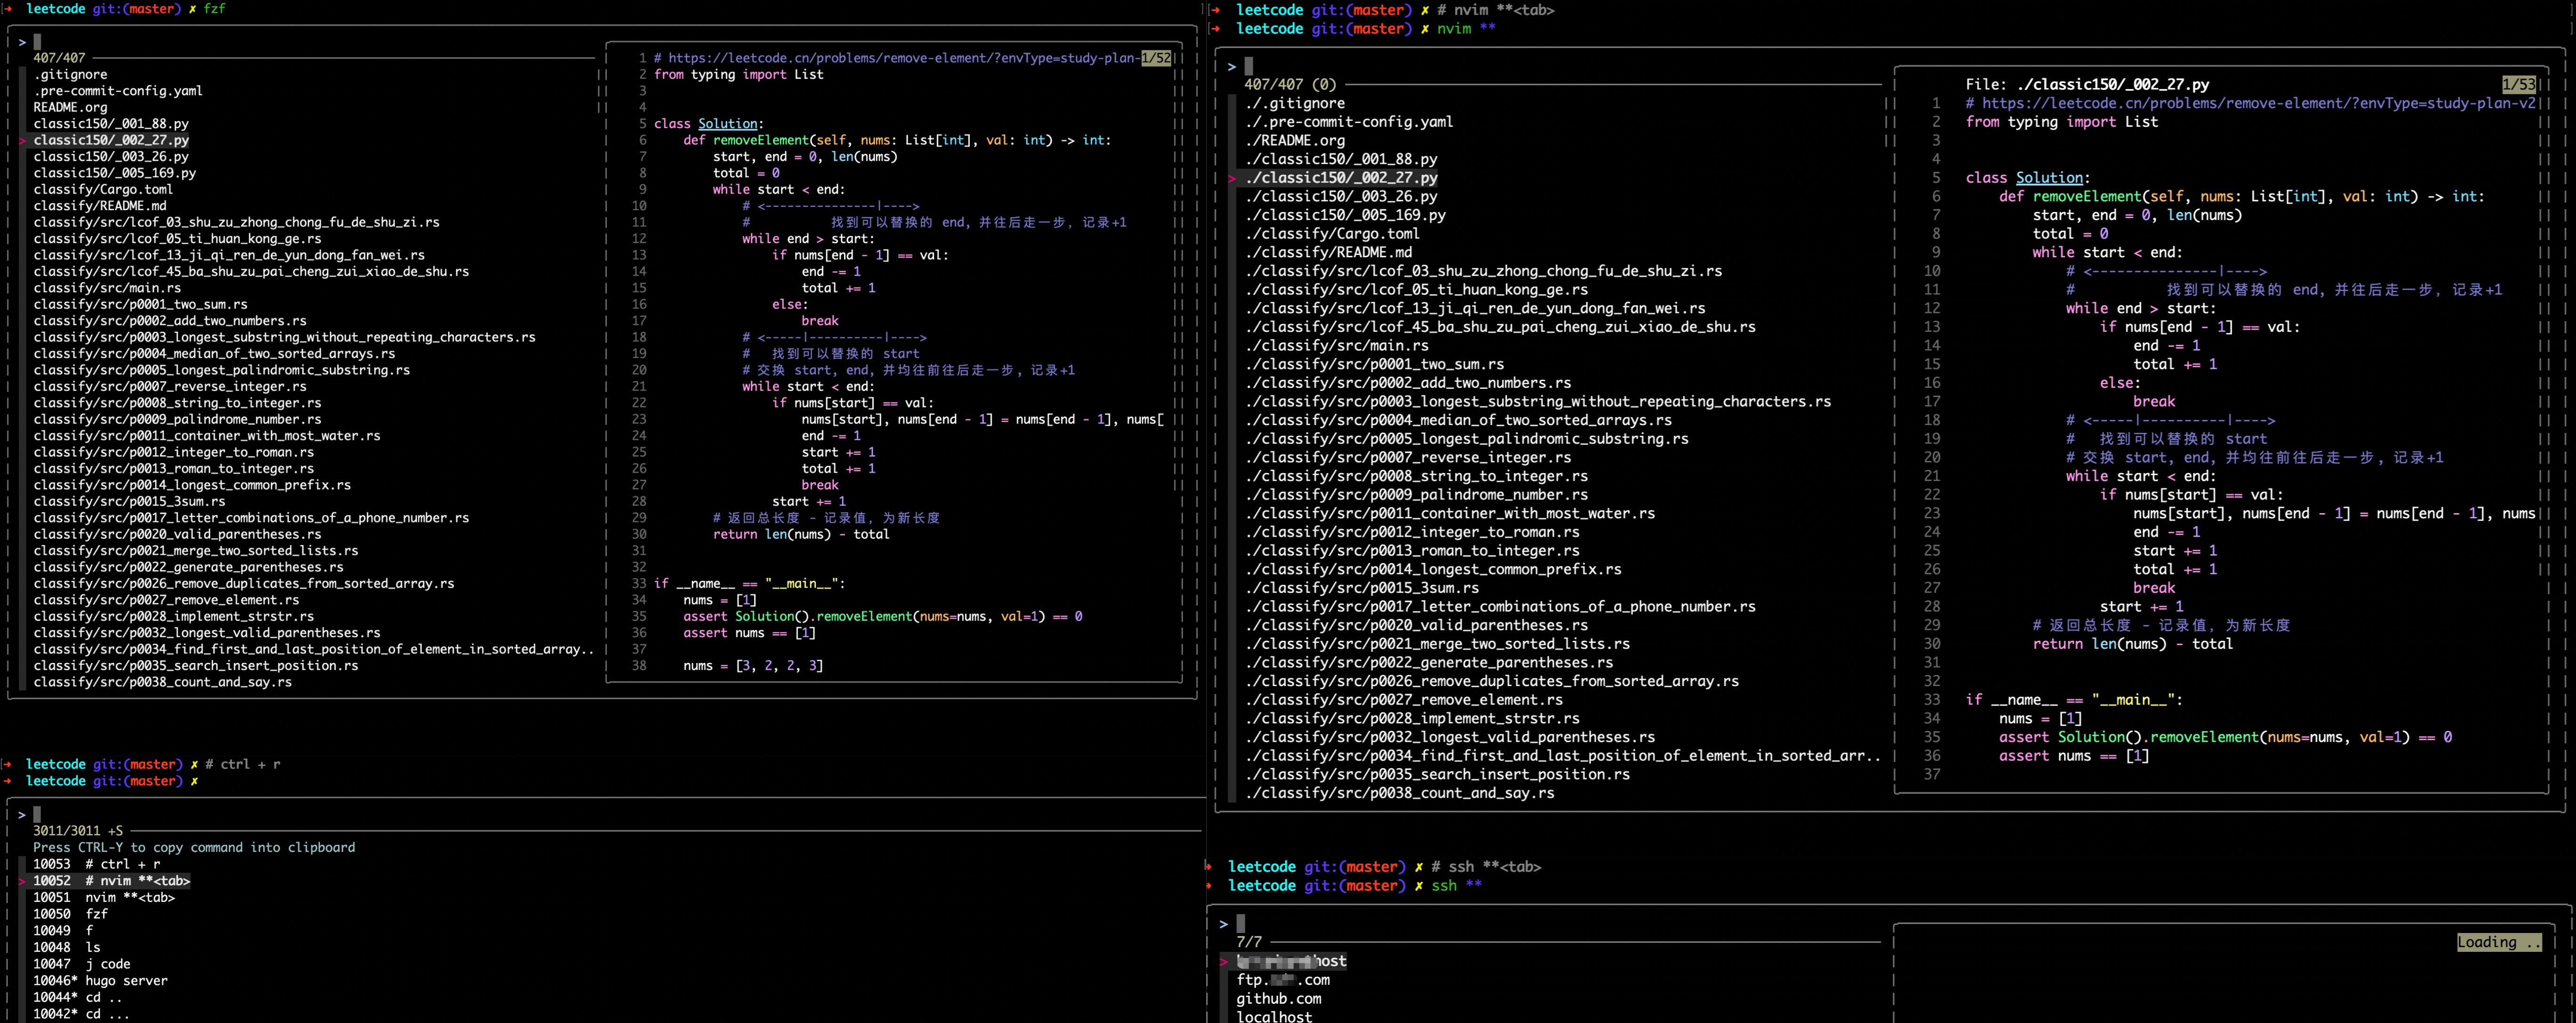Choose ./classic150/_005_169.py in the nvim ** list
This screenshot has width=2576, height=1023.
(1345, 215)
